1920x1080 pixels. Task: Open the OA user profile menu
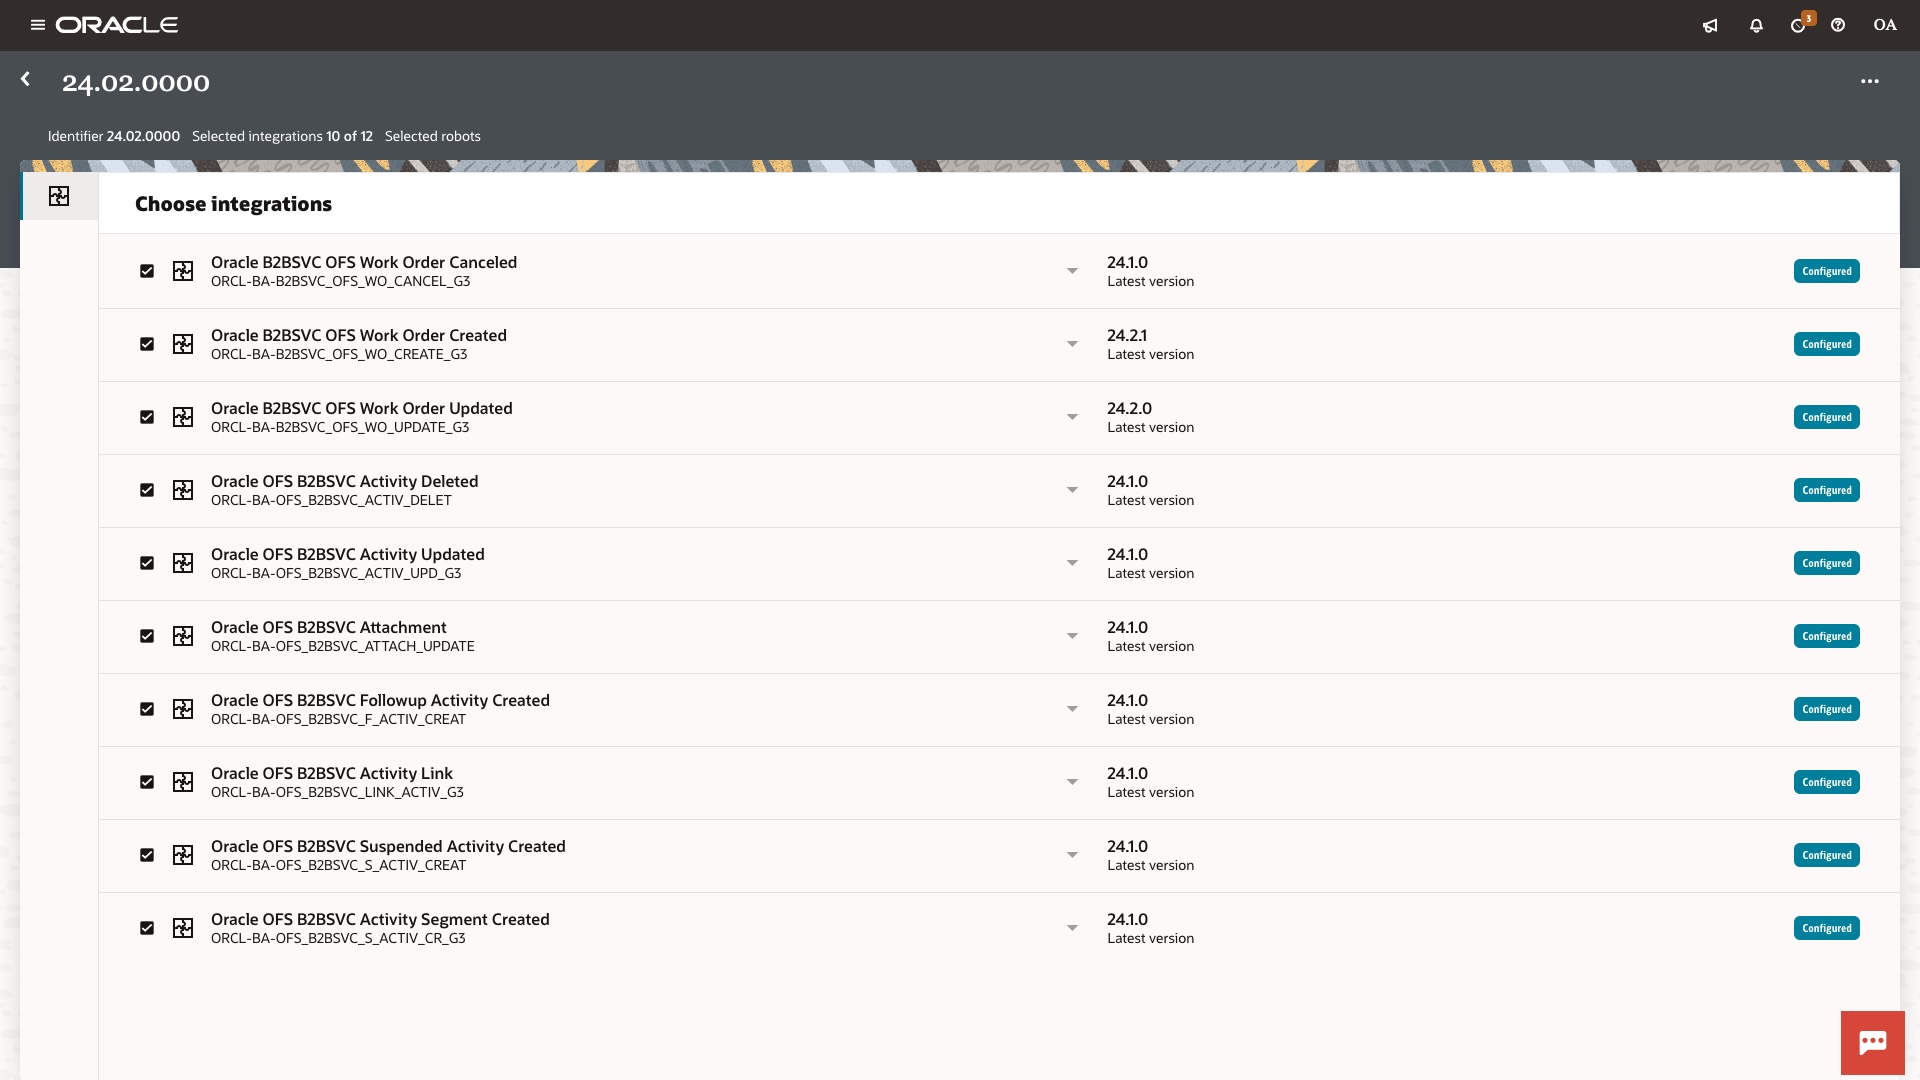[1884, 25]
